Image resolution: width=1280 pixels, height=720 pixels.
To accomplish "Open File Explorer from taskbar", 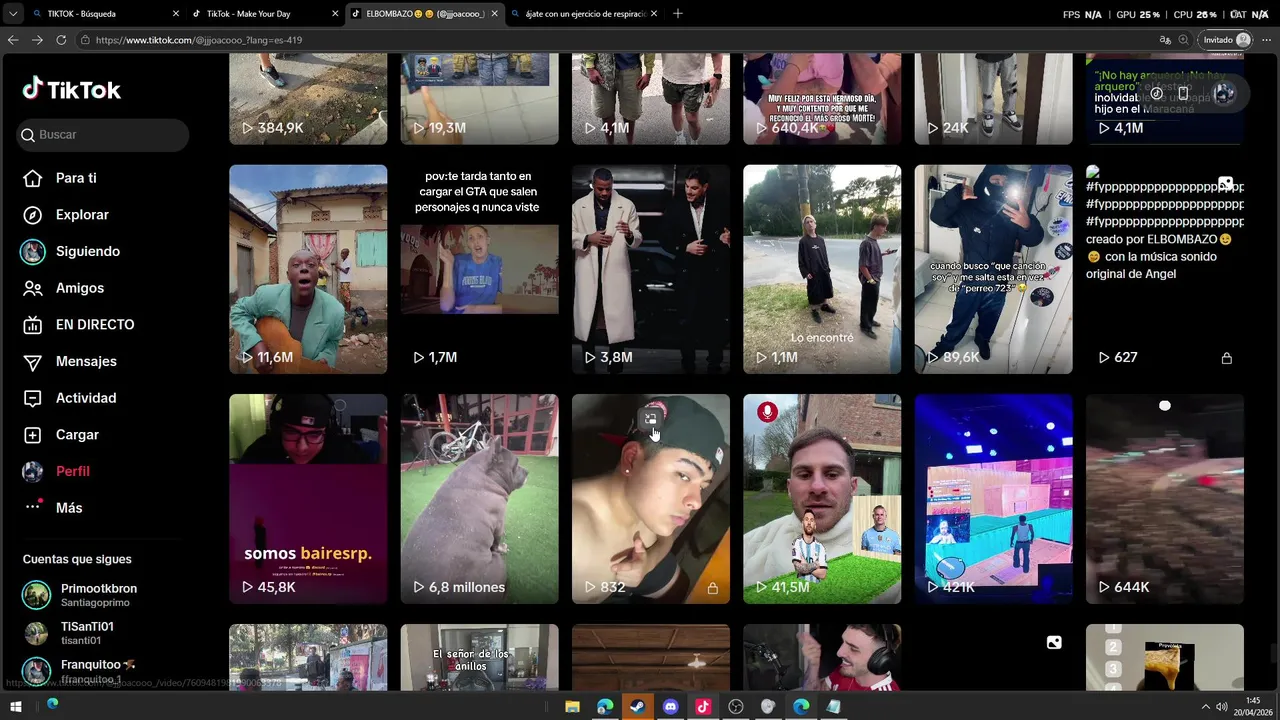I will (572, 707).
